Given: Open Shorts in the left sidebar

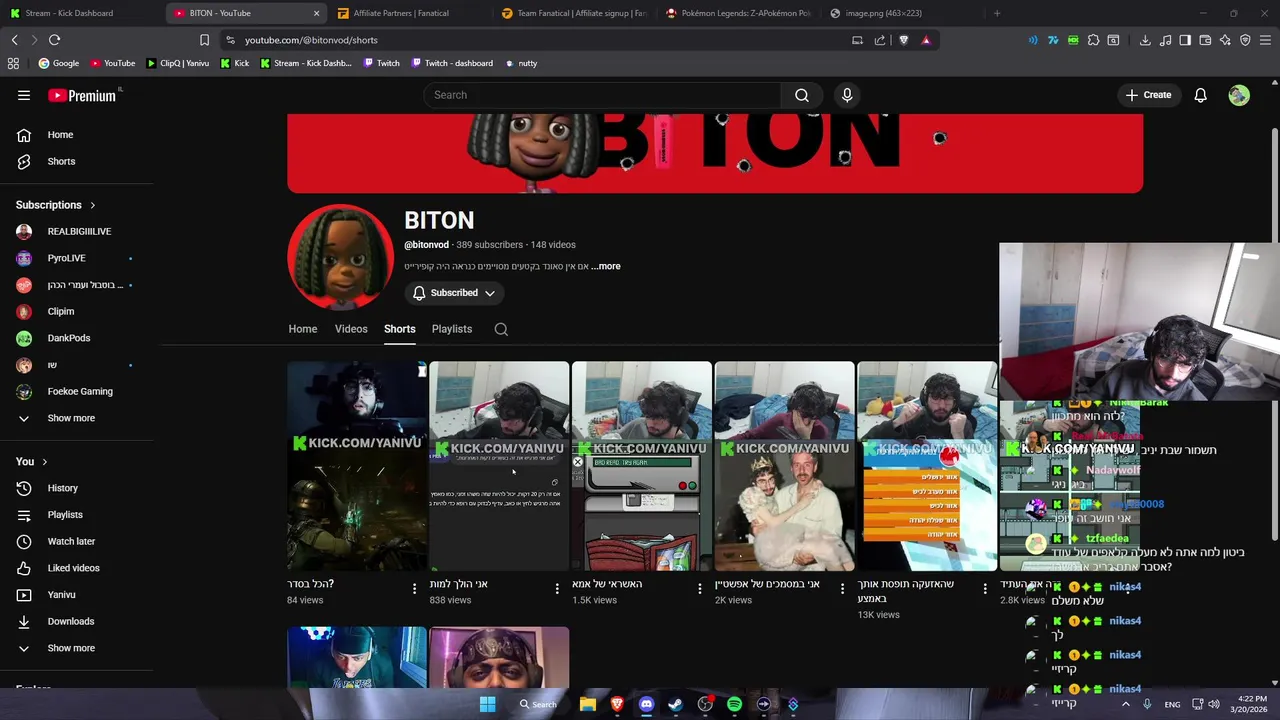Looking at the screenshot, I should pyautogui.click(x=58, y=161).
